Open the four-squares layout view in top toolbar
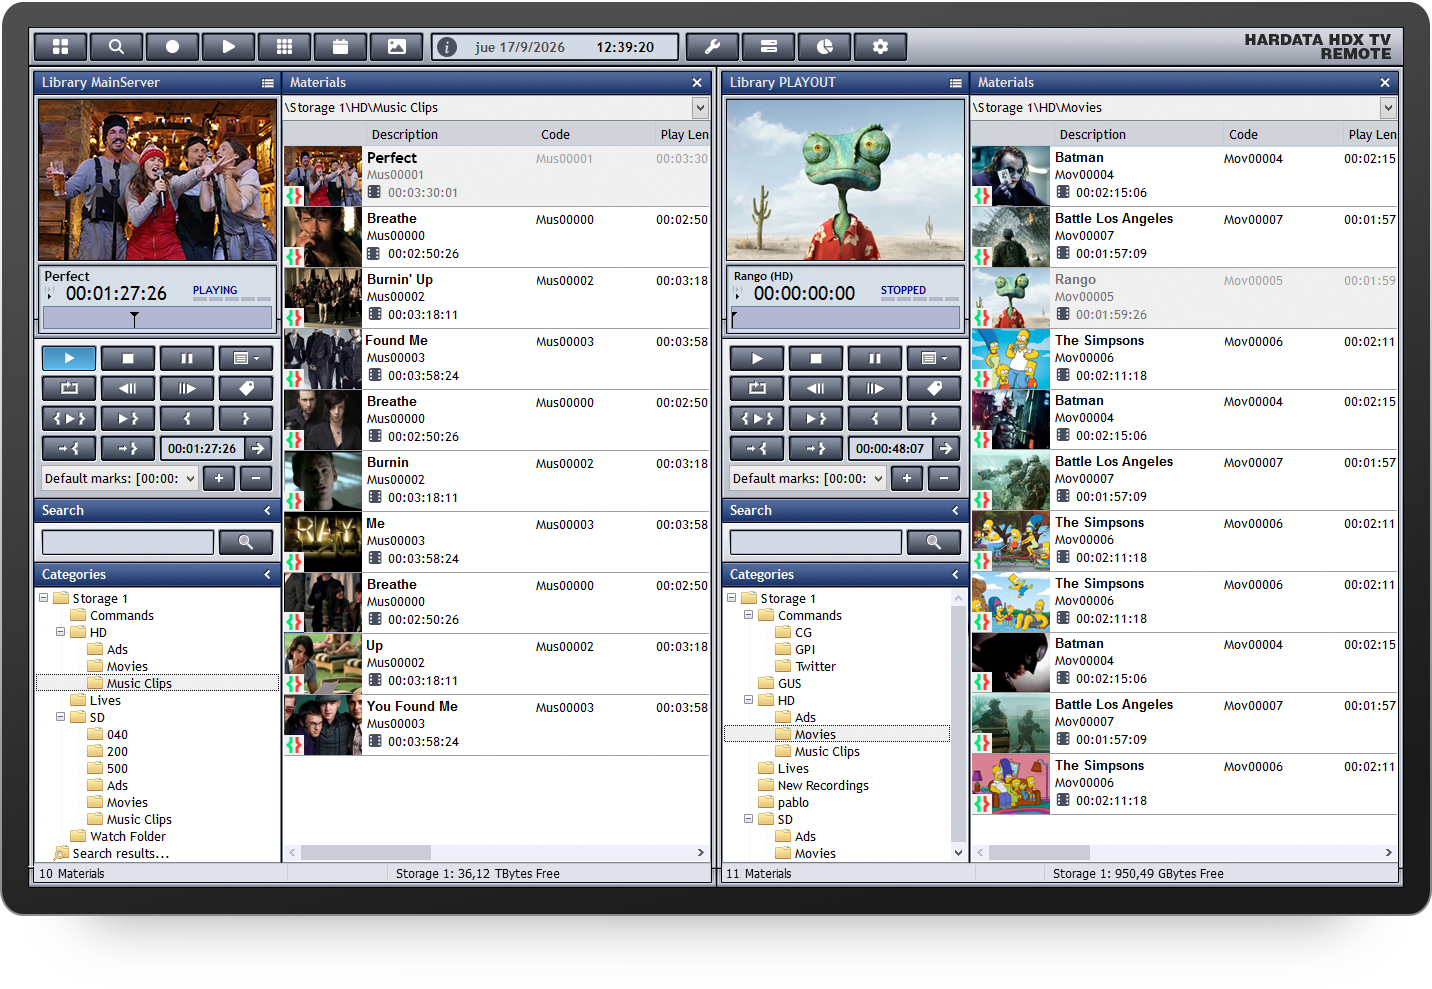This screenshot has height=989, width=1432. click(x=60, y=47)
